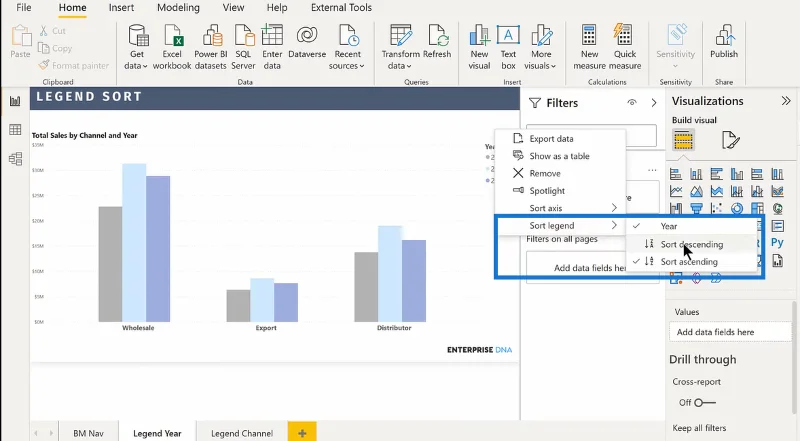This screenshot has width=800, height=441.
Task: Select Year in sort legend submenu
Action: pos(692,226)
